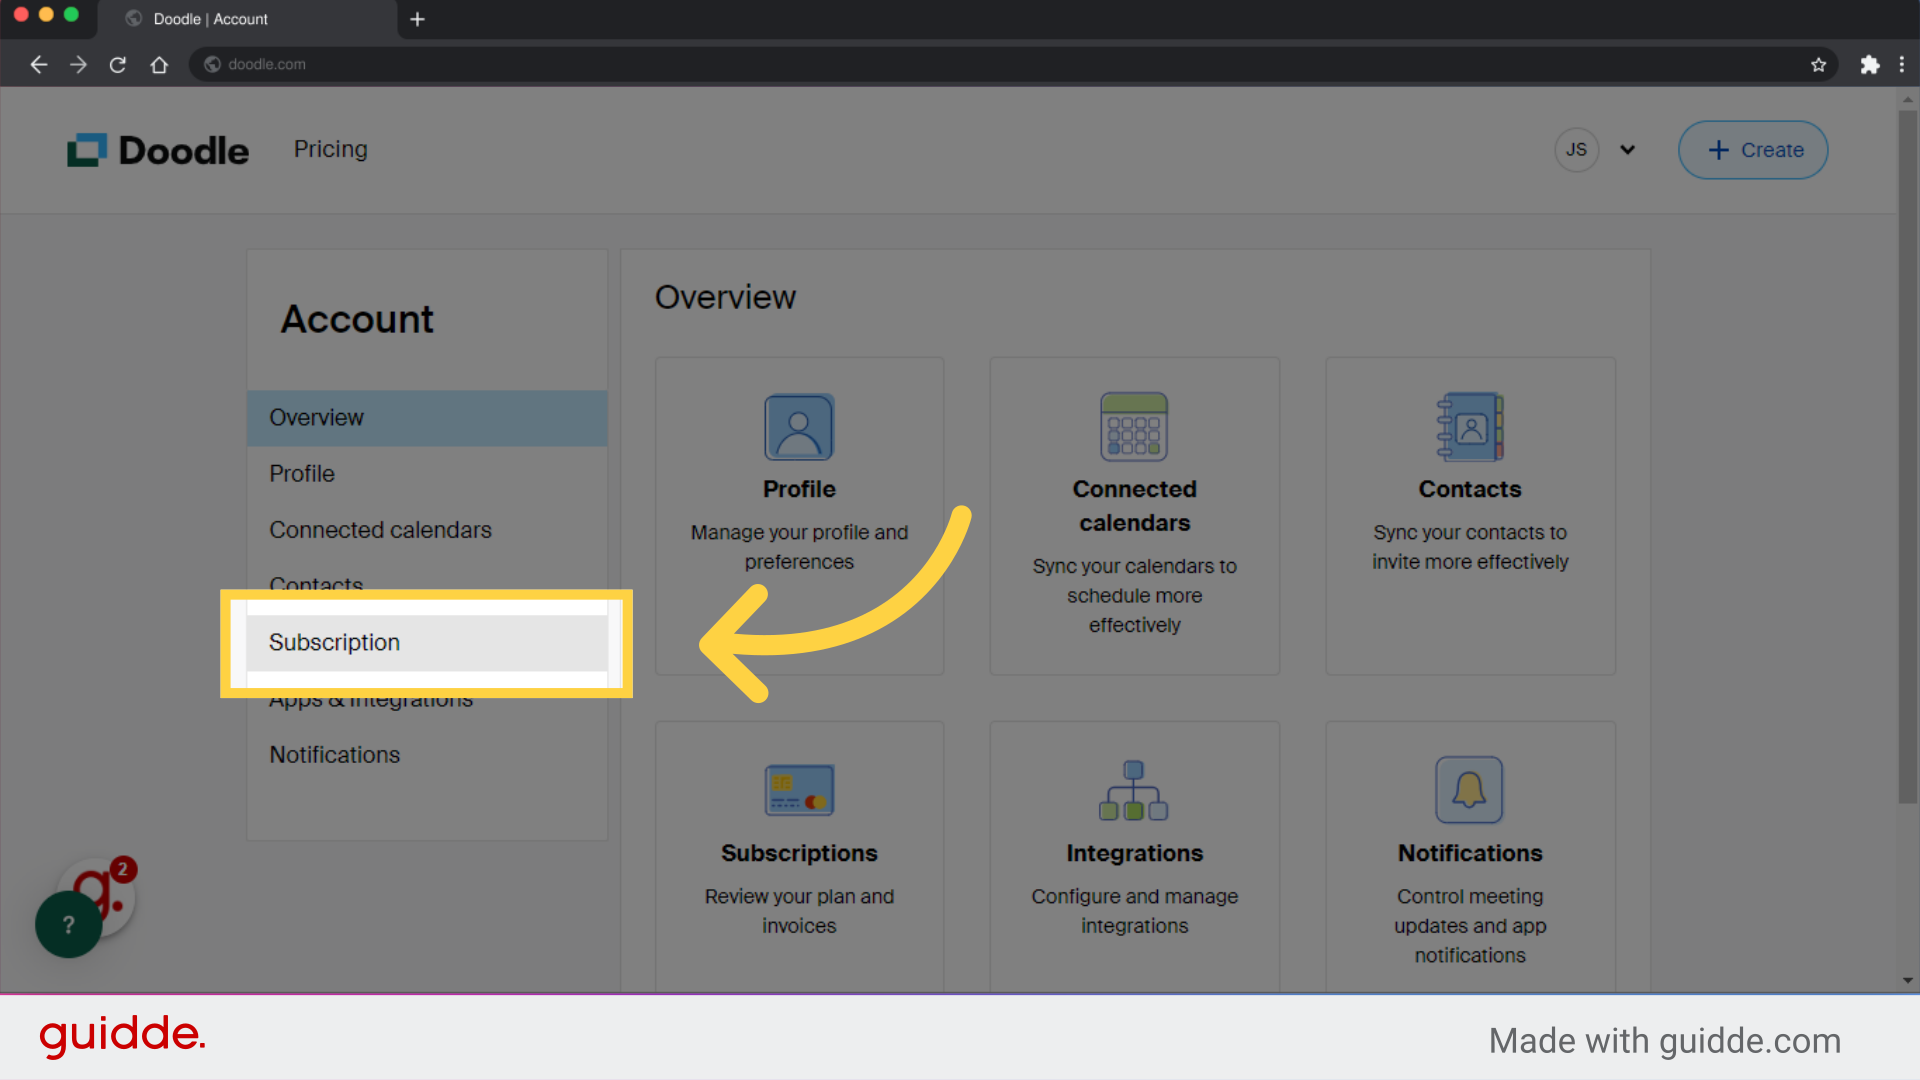The height and width of the screenshot is (1080, 1920).
Task: Select the Connected calendars calculator icon
Action: 1134,426
